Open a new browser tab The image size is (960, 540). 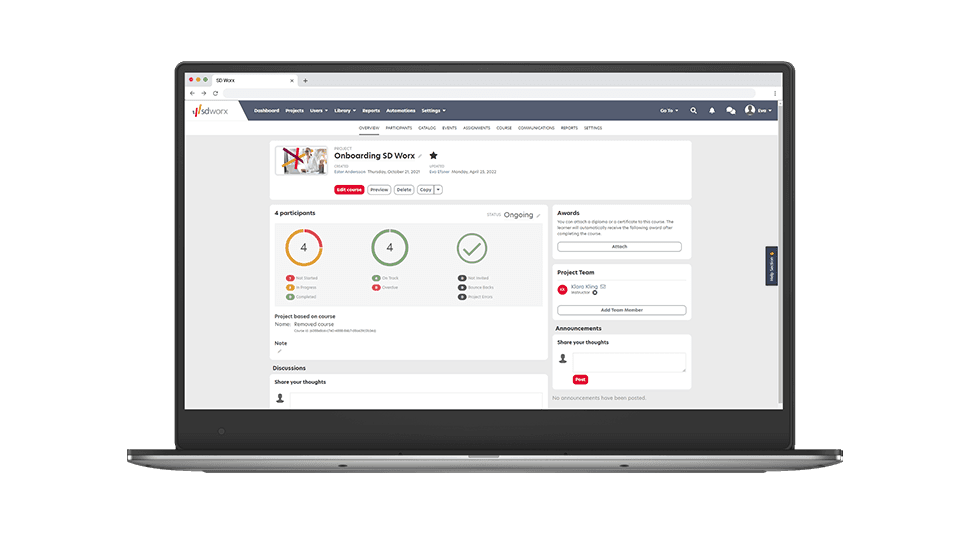pos(306,80)
